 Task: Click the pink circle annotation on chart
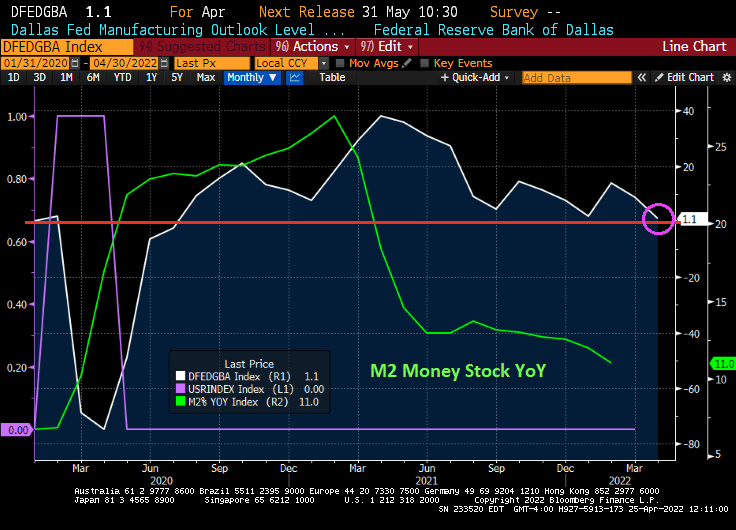tap(657, 218)
